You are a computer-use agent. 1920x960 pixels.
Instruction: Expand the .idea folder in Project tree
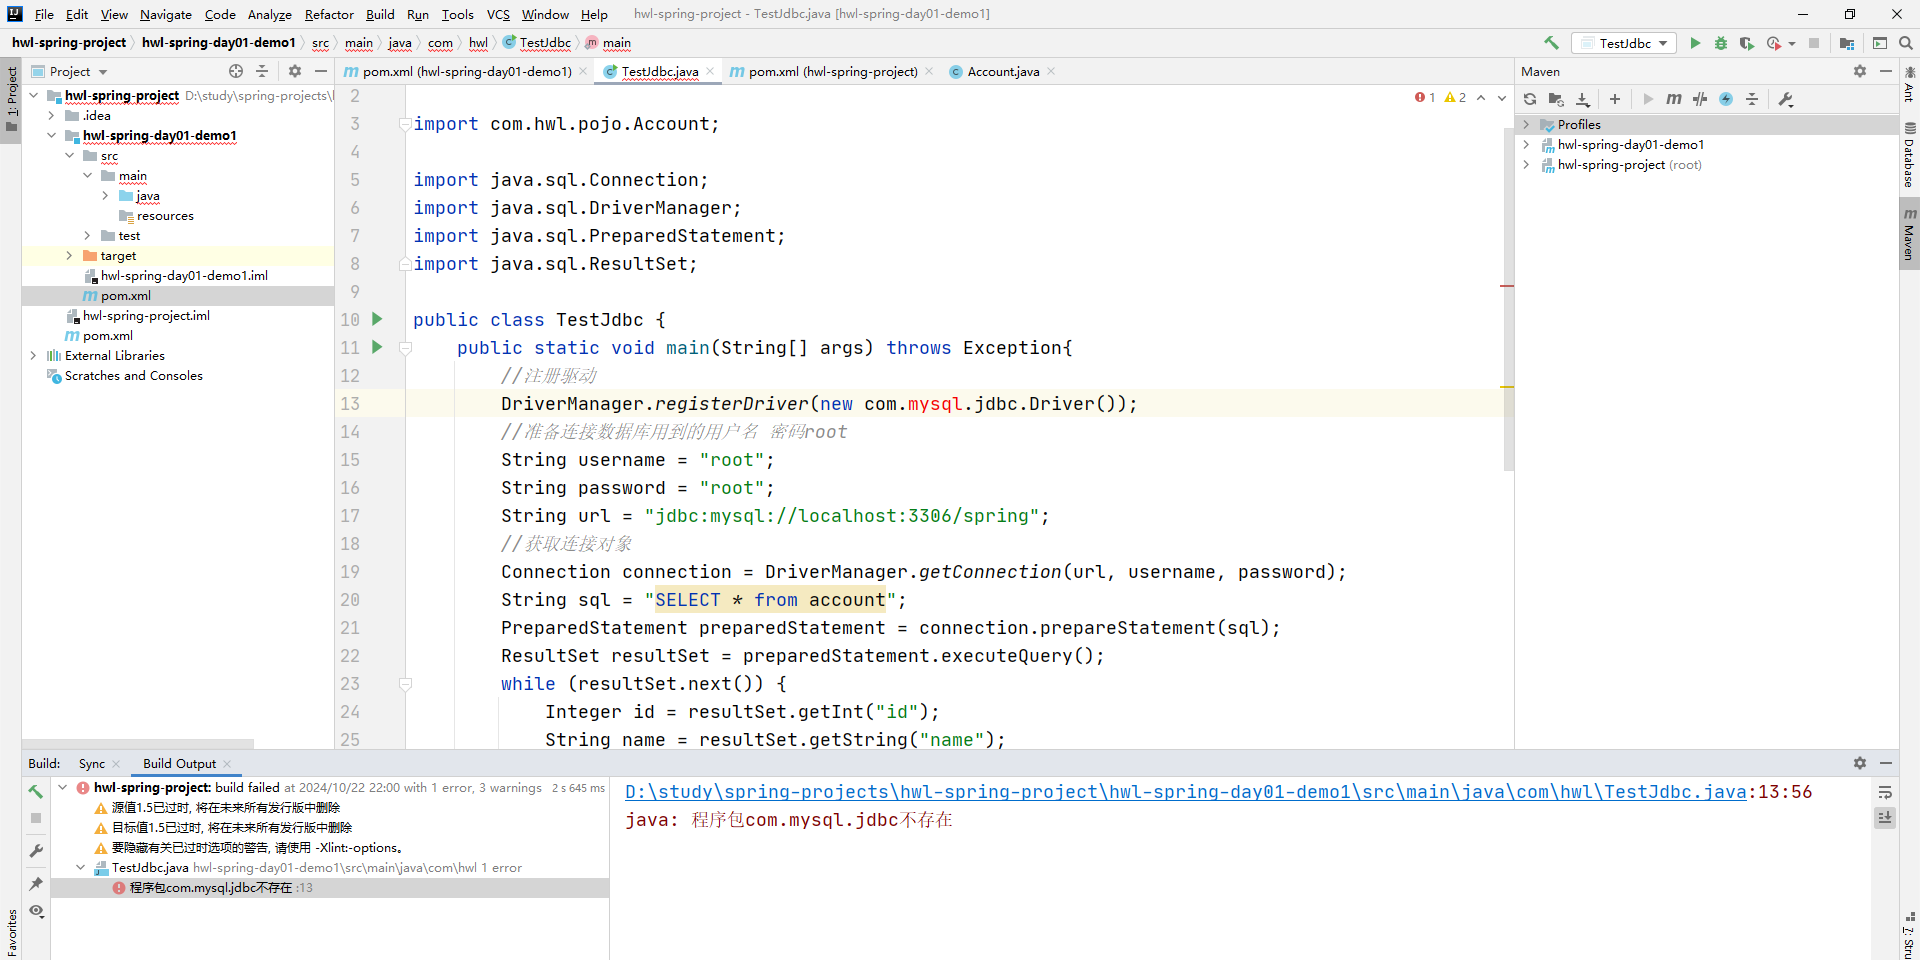51,116
